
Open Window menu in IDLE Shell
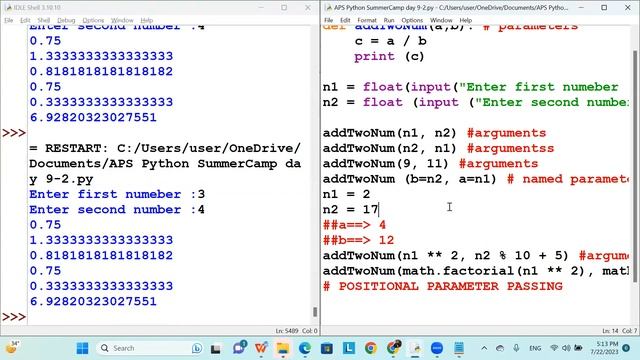click(122, 20)
